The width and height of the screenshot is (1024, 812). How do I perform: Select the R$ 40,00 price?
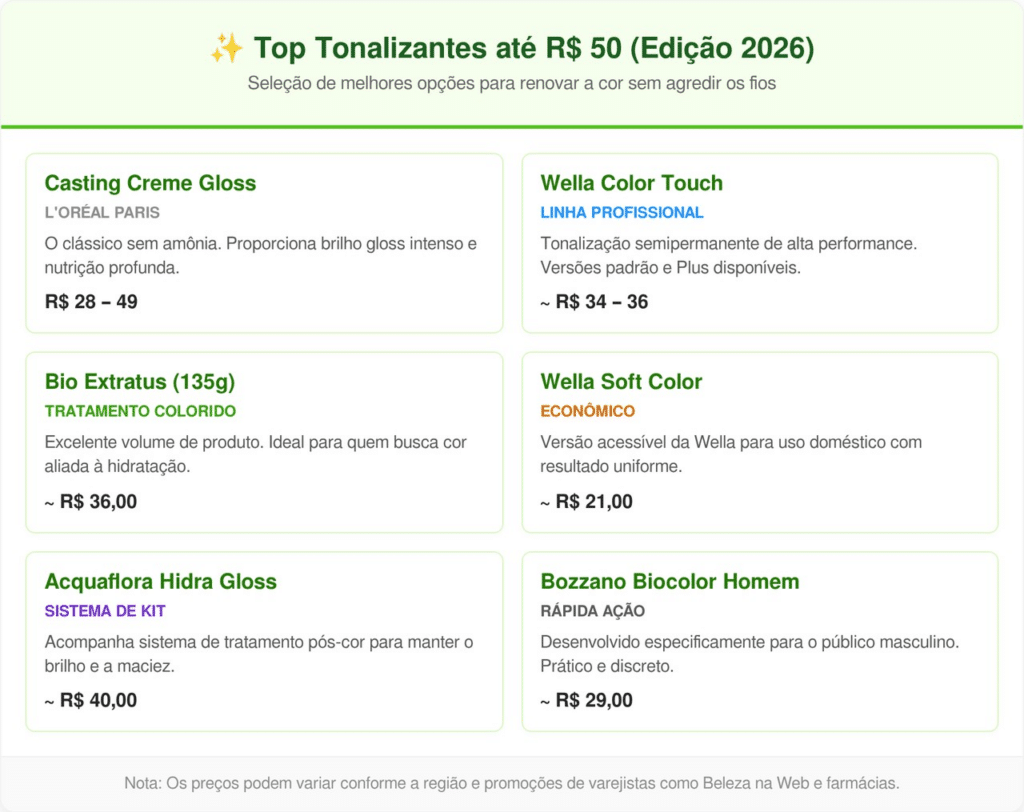(x=98, y=700)
